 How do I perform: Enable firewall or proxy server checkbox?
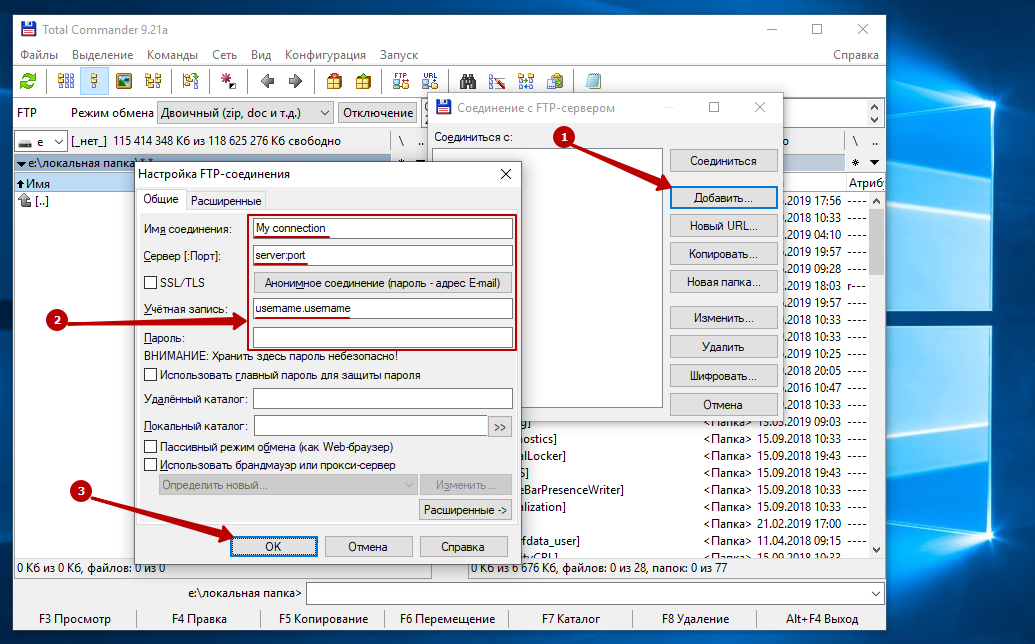click(150, 465)
